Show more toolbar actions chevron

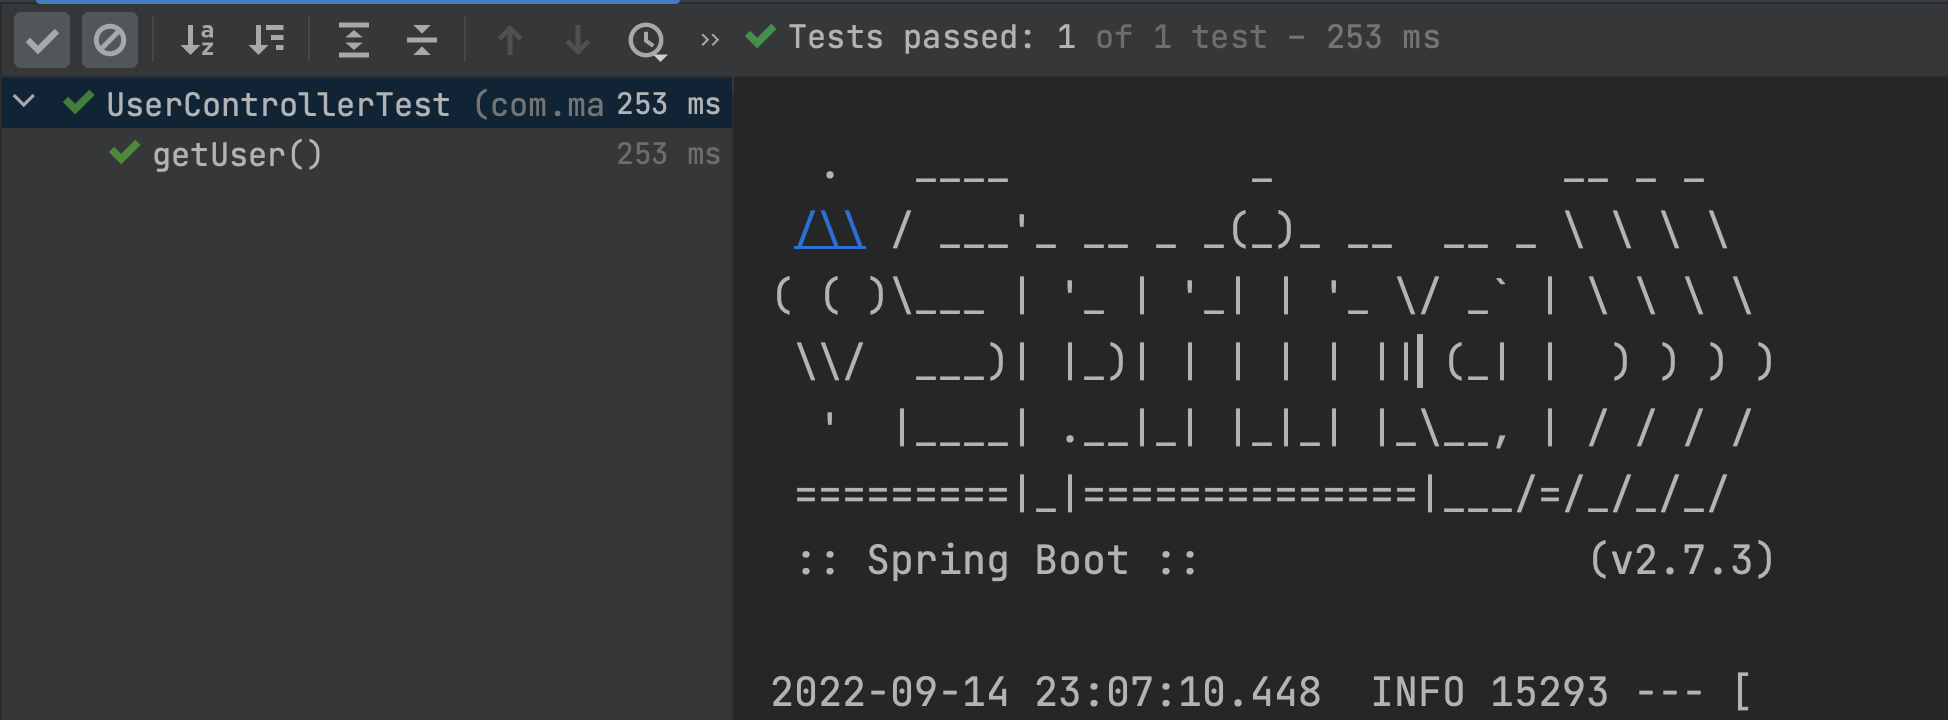[710, 40]
